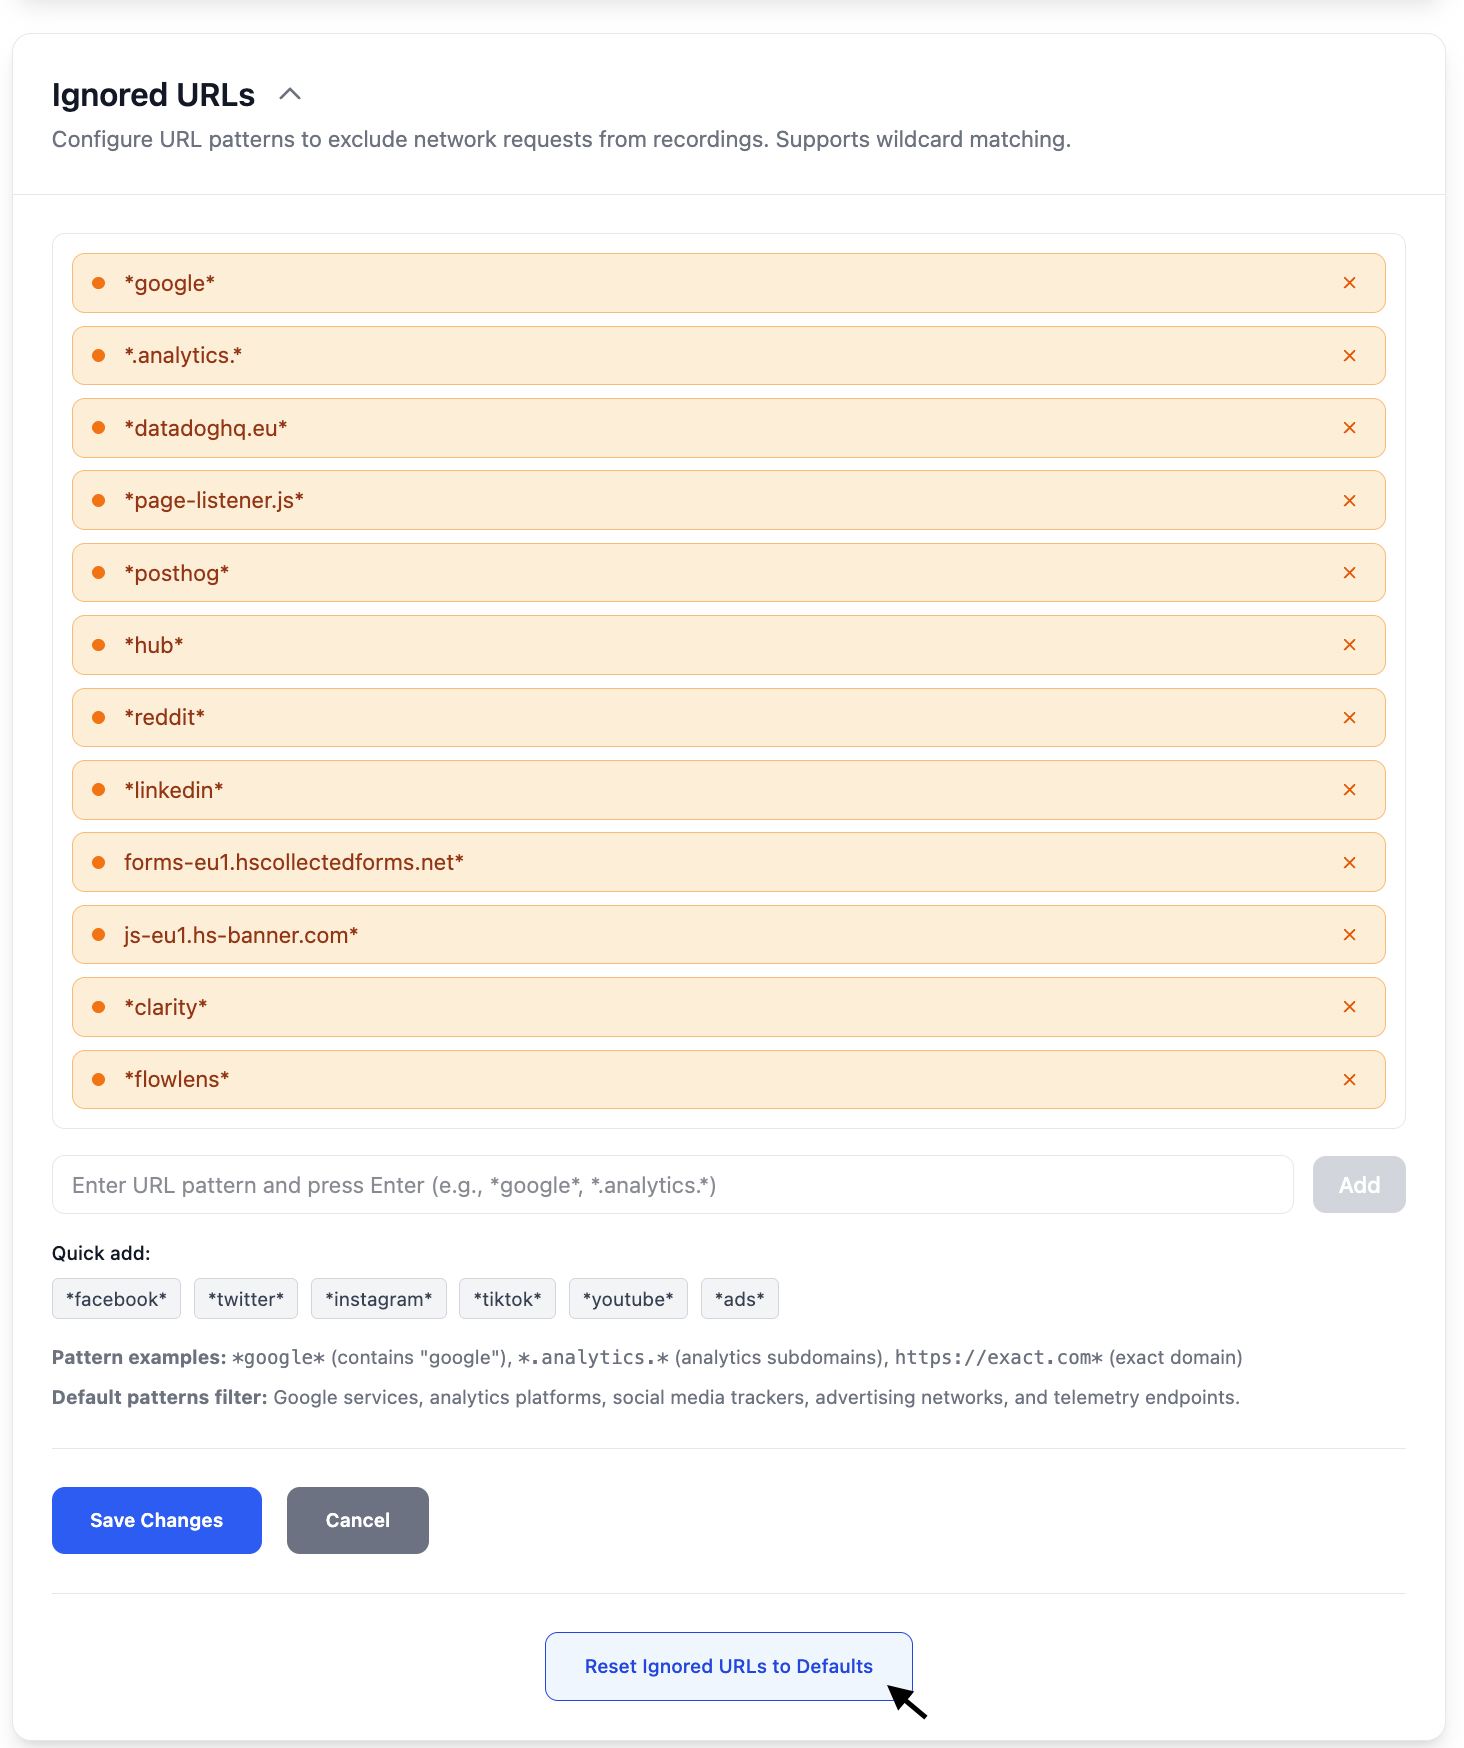Viewport: 1464px width, 1748px height.
Task: Delete js-eu1.hs-banner.com* from list
Action: click(1349, 935)
